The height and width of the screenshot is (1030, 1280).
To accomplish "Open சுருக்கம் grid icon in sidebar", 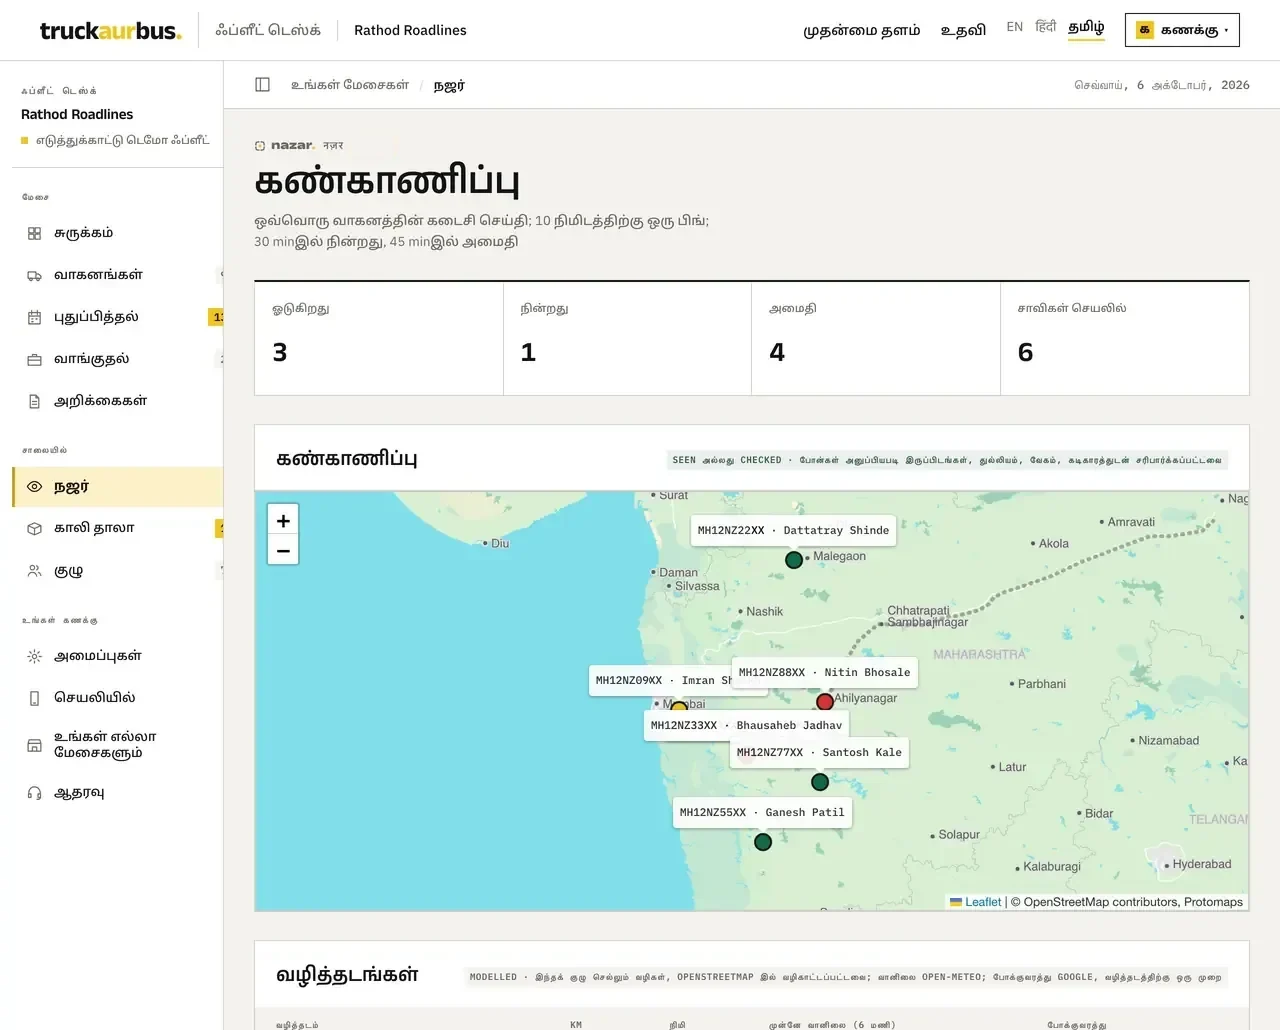I will click(34, 233).
